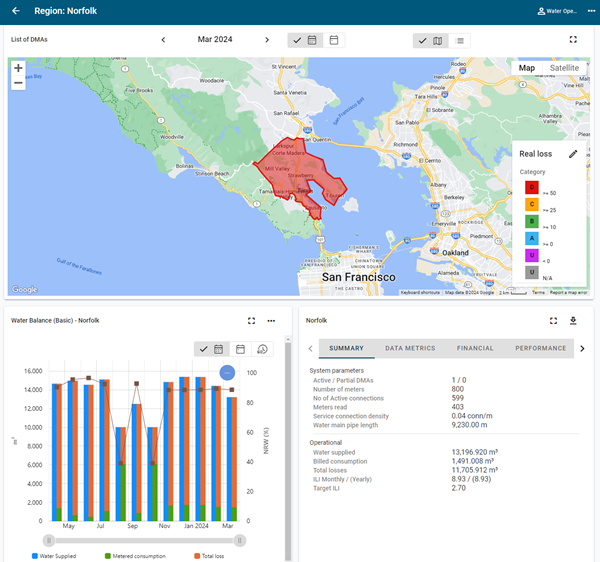Click Total losses value 11,705.912 m³
This screenshot has width=600, height=562.
point(474,470)
